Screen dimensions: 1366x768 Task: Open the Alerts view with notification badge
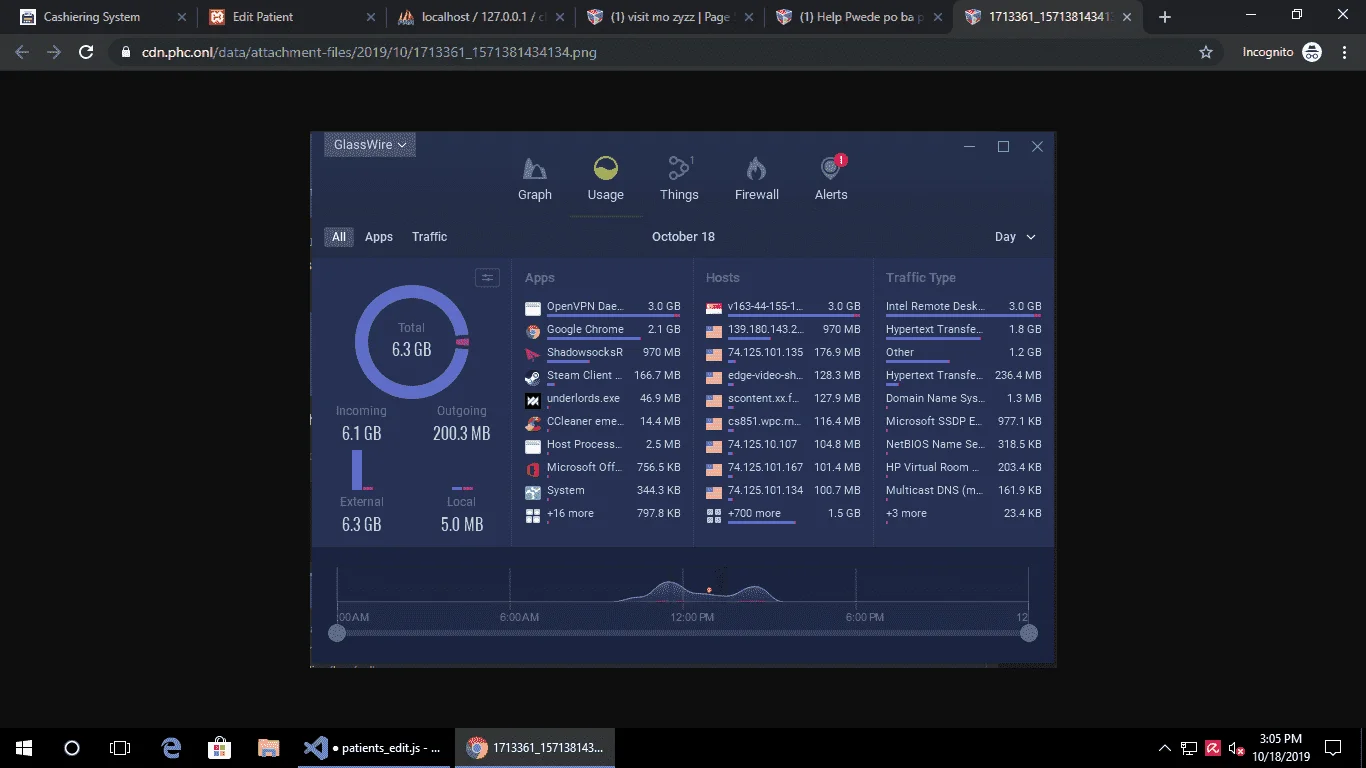coord(831,180)
